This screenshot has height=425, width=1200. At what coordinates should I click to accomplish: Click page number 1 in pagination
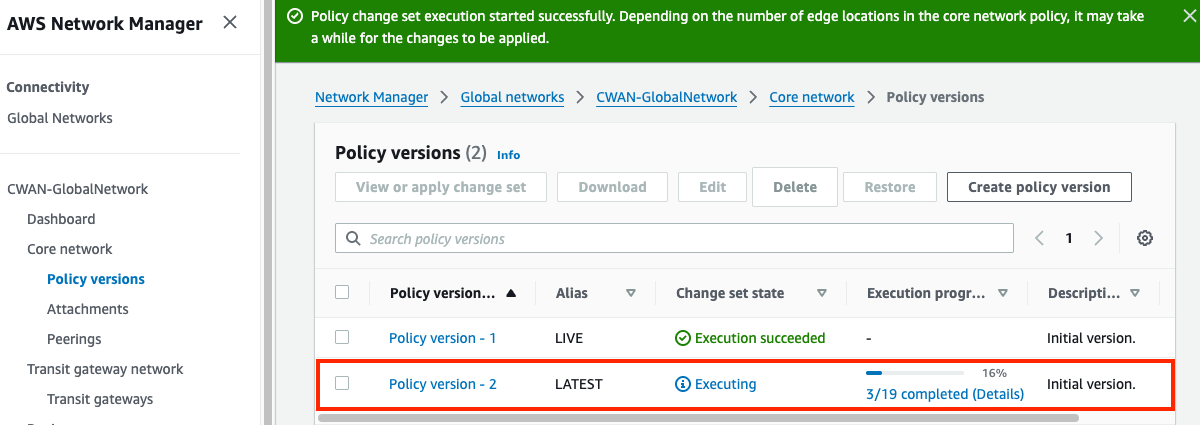(1069, 238)
